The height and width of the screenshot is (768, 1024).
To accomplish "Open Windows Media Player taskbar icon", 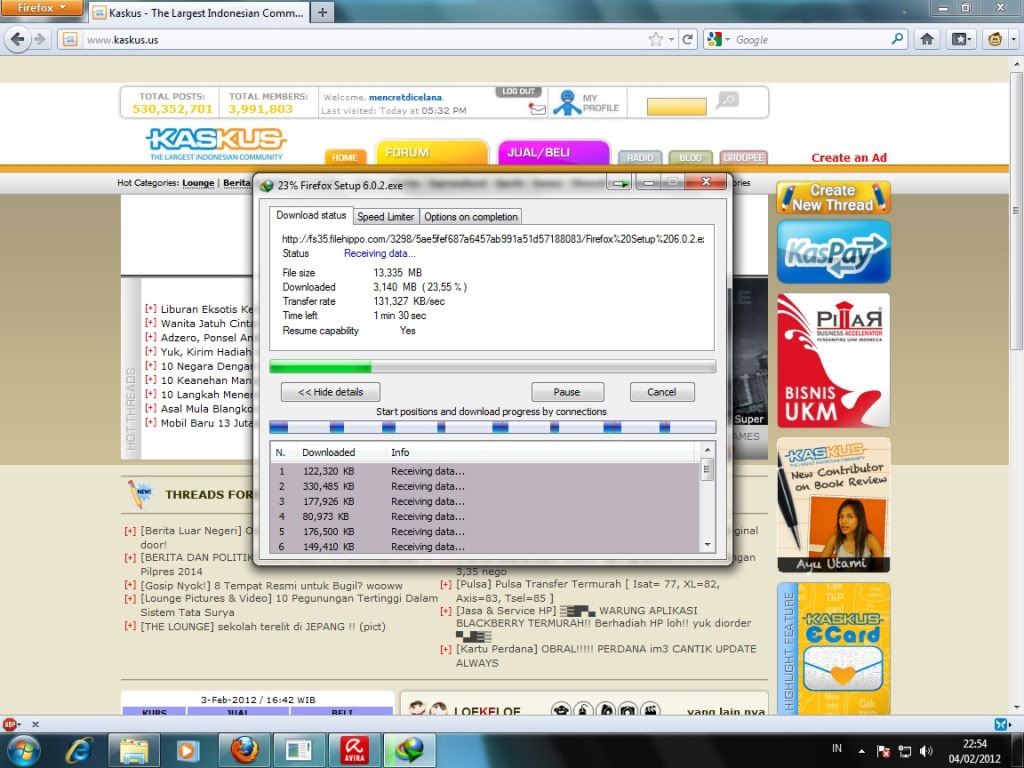I will coord(187,750).
